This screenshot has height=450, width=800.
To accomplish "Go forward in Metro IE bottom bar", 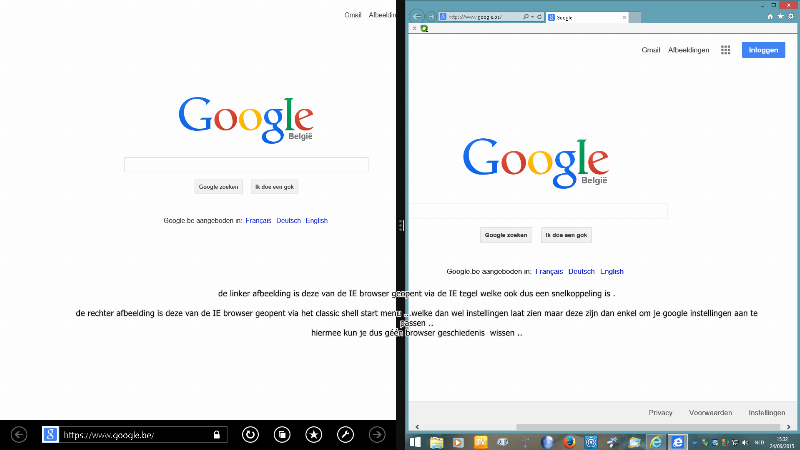I will point(377,435).
